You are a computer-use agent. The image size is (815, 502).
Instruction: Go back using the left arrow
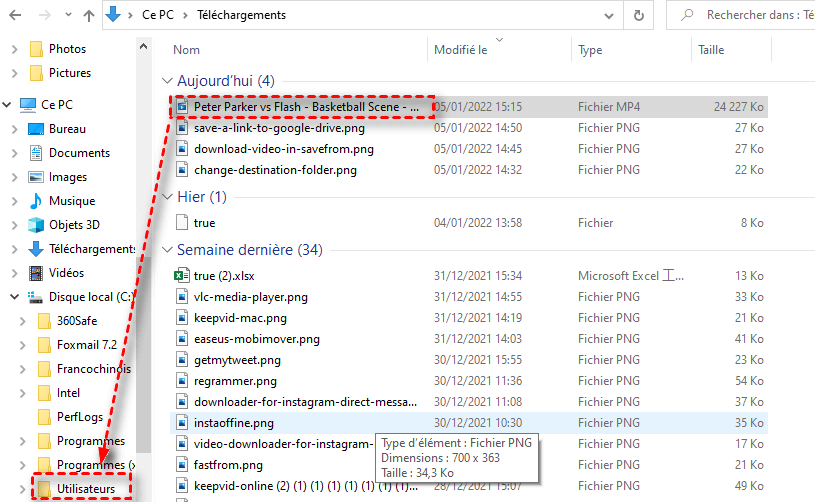pyautogui.click(x=15, y=15)
